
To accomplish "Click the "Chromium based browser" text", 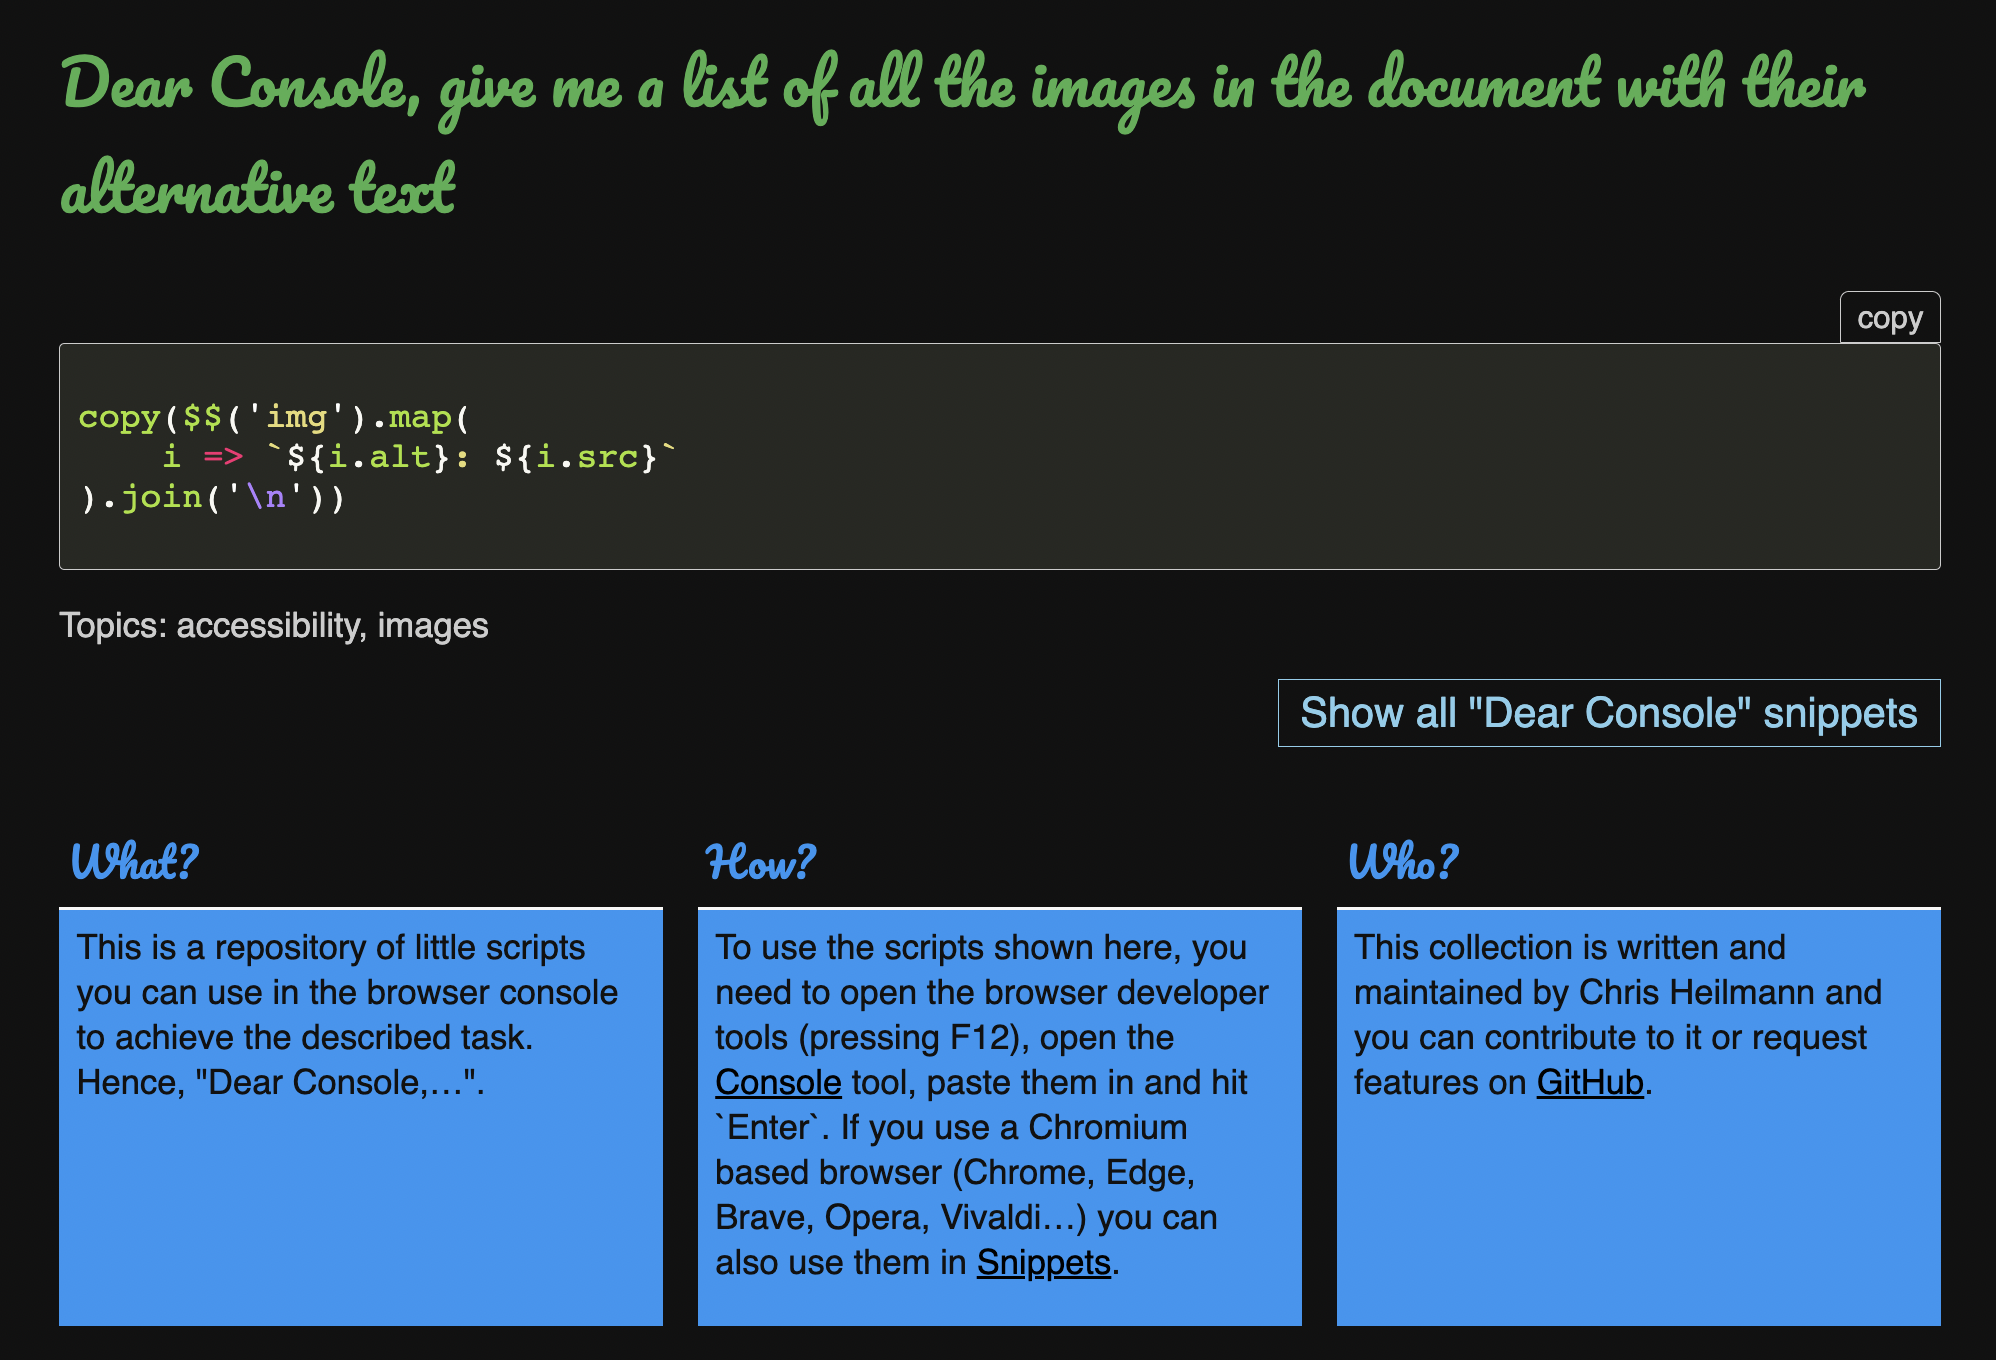I will 1108,1128.
